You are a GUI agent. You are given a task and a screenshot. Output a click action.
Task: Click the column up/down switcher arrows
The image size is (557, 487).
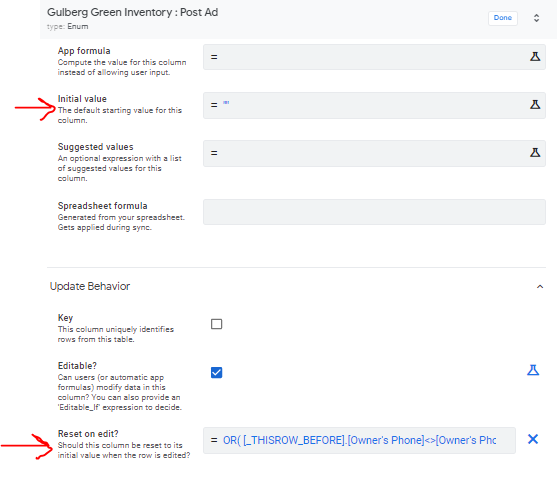[536, 18]
